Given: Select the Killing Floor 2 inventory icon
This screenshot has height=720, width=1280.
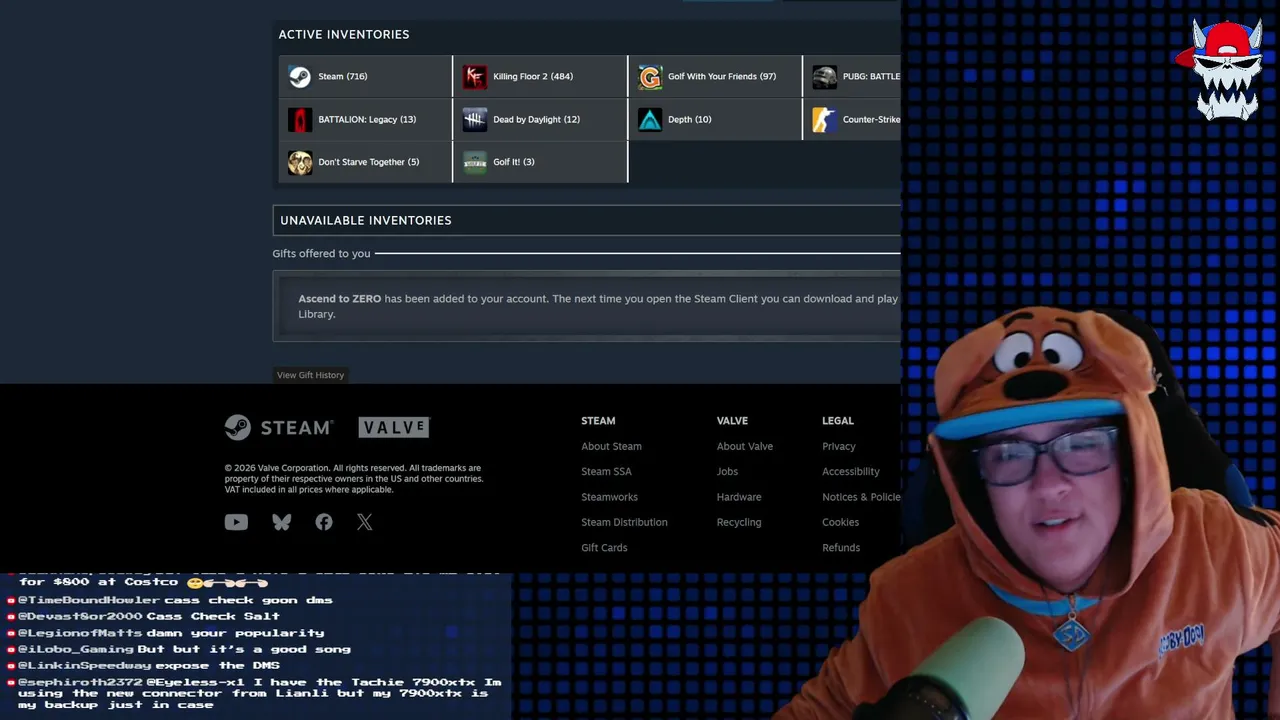Looking at the screenshot, I should (x=475, y=77).
